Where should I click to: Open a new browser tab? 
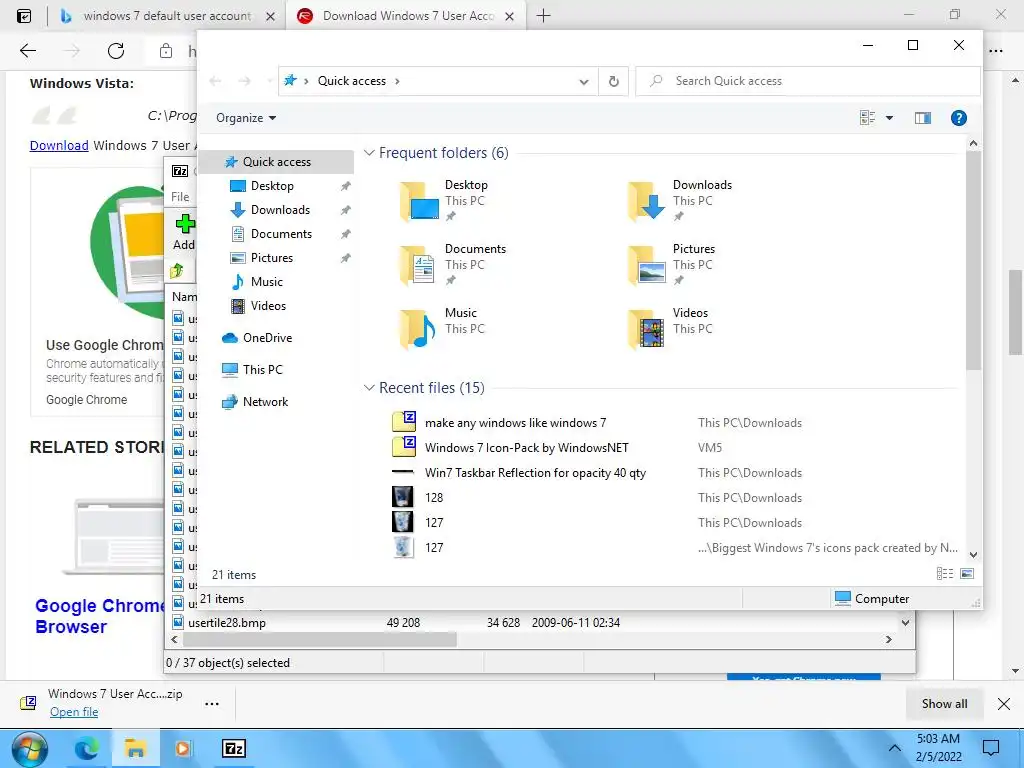(543, 16)
